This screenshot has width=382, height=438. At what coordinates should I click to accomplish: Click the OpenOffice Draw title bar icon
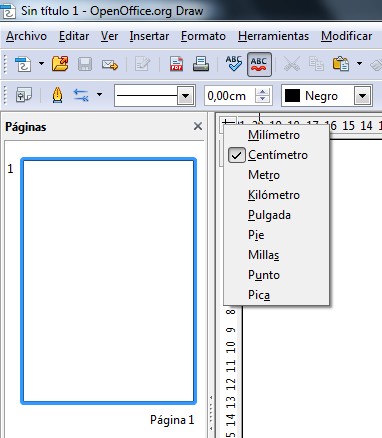coord(8,10)
